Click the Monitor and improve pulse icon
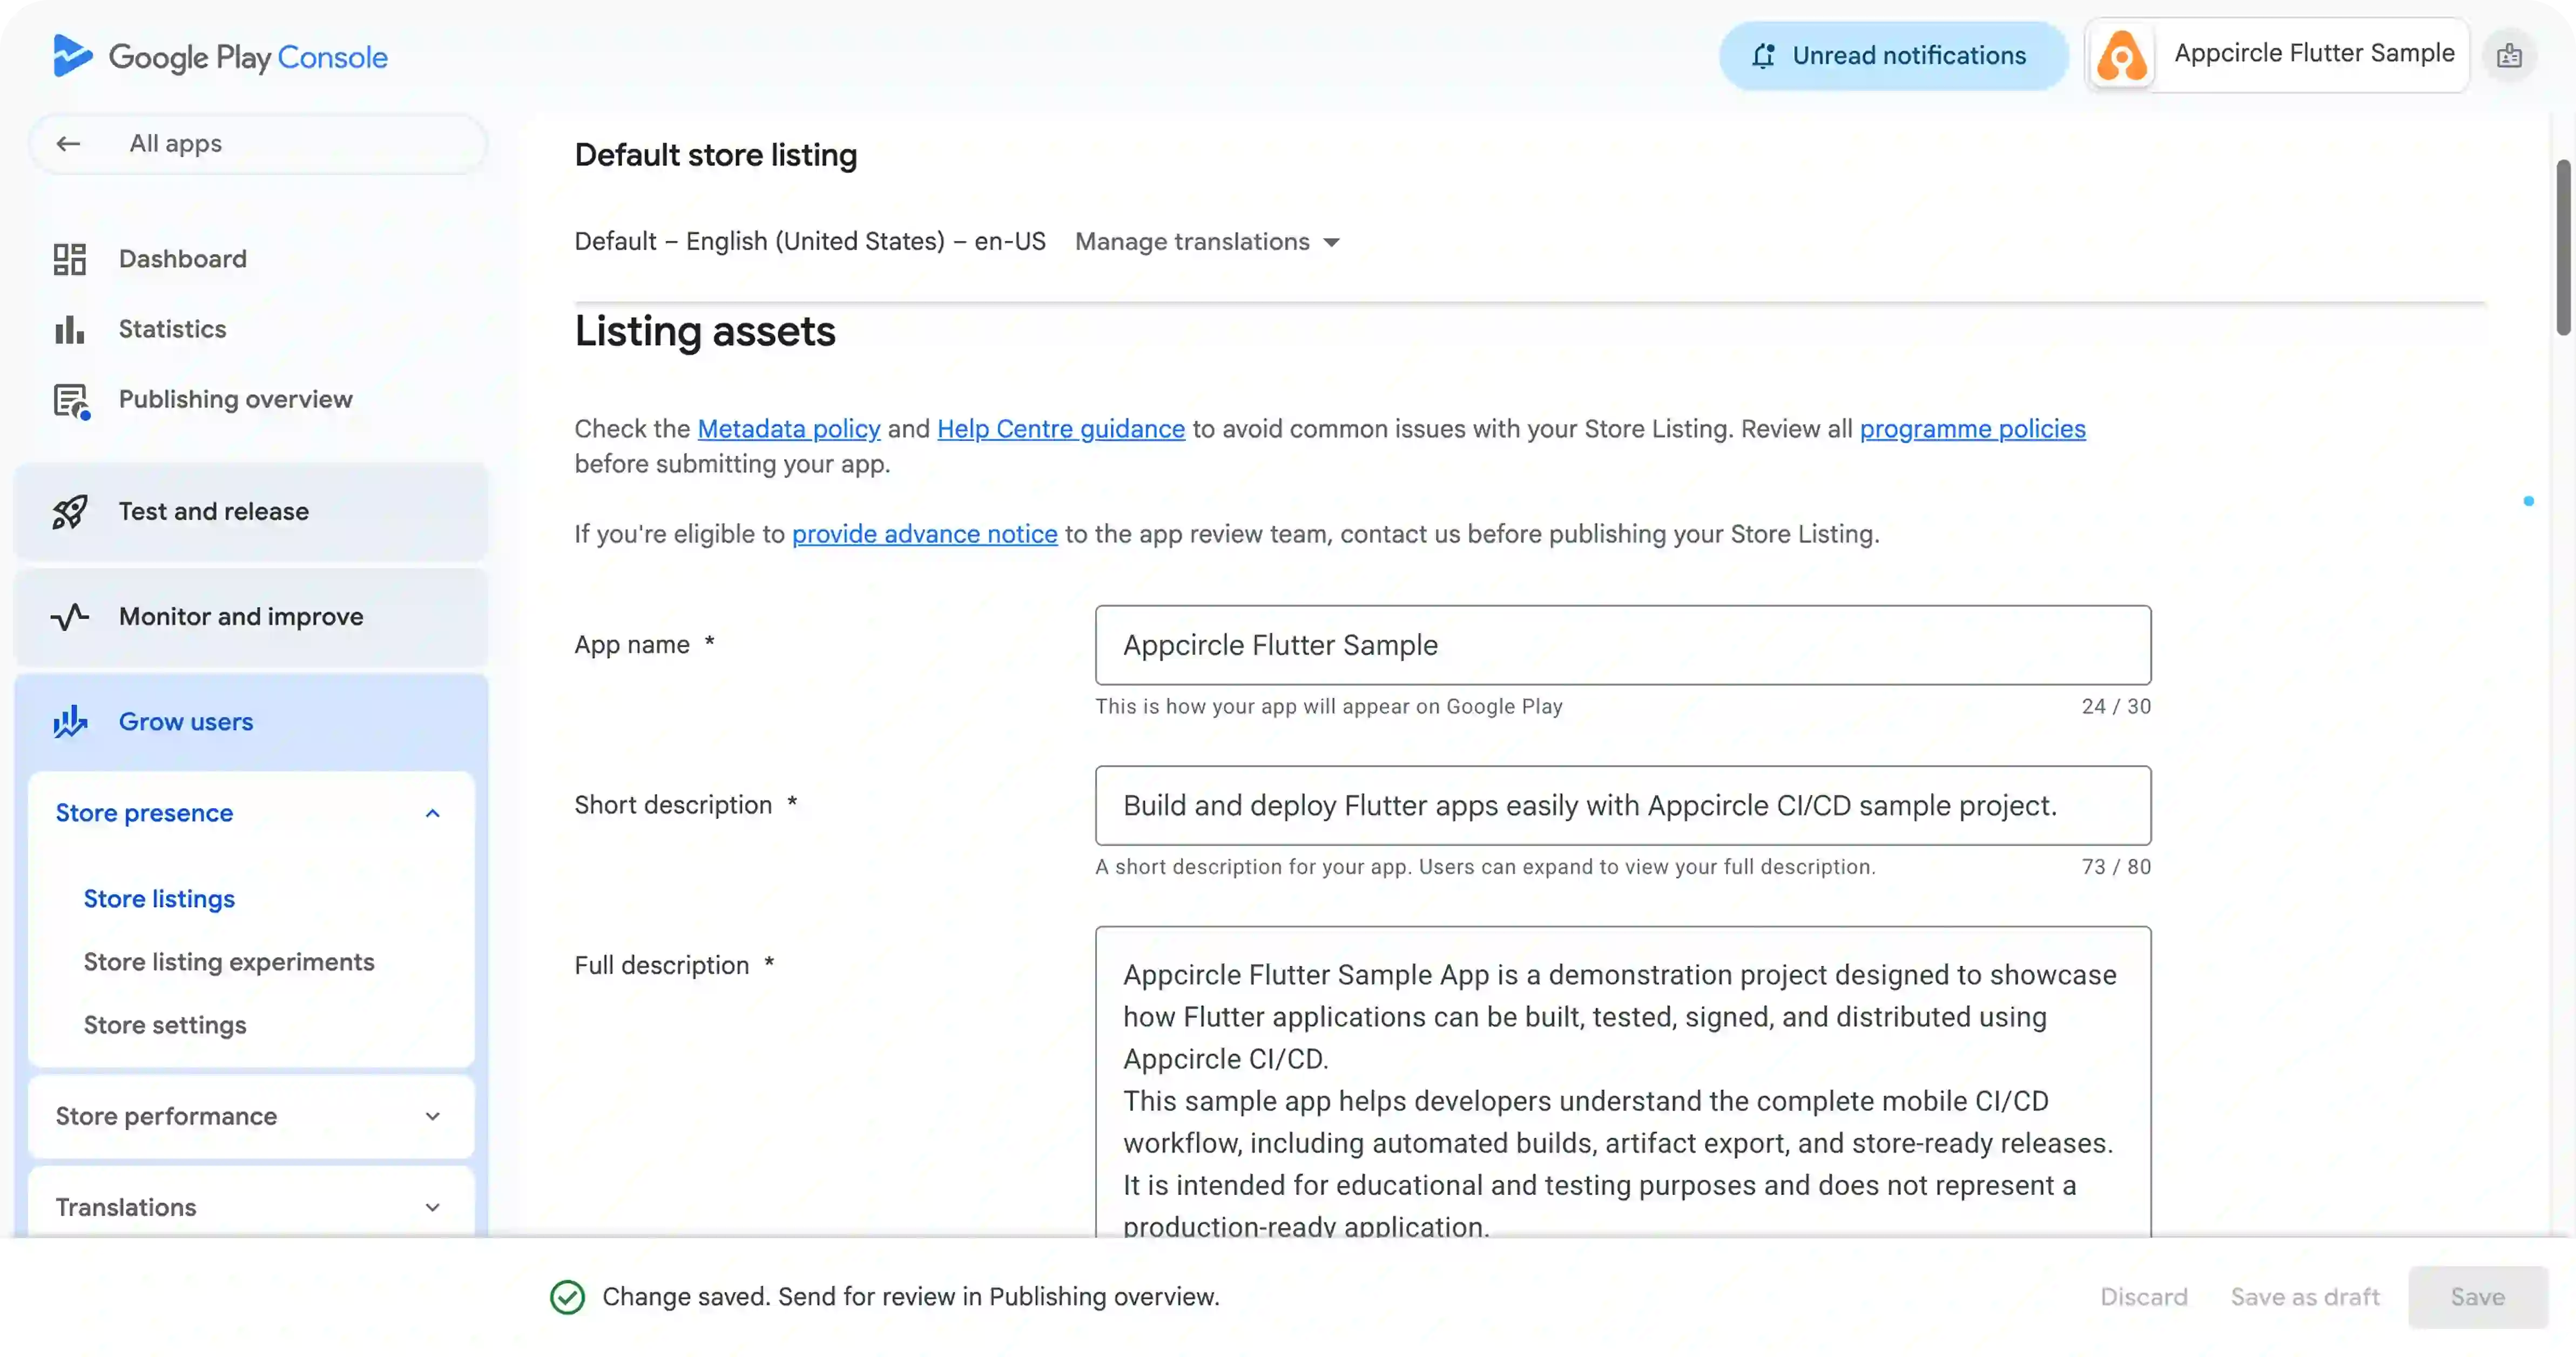Viewport: 2576px width, 1357px height. pyautogui.click(x=70, y=617)
